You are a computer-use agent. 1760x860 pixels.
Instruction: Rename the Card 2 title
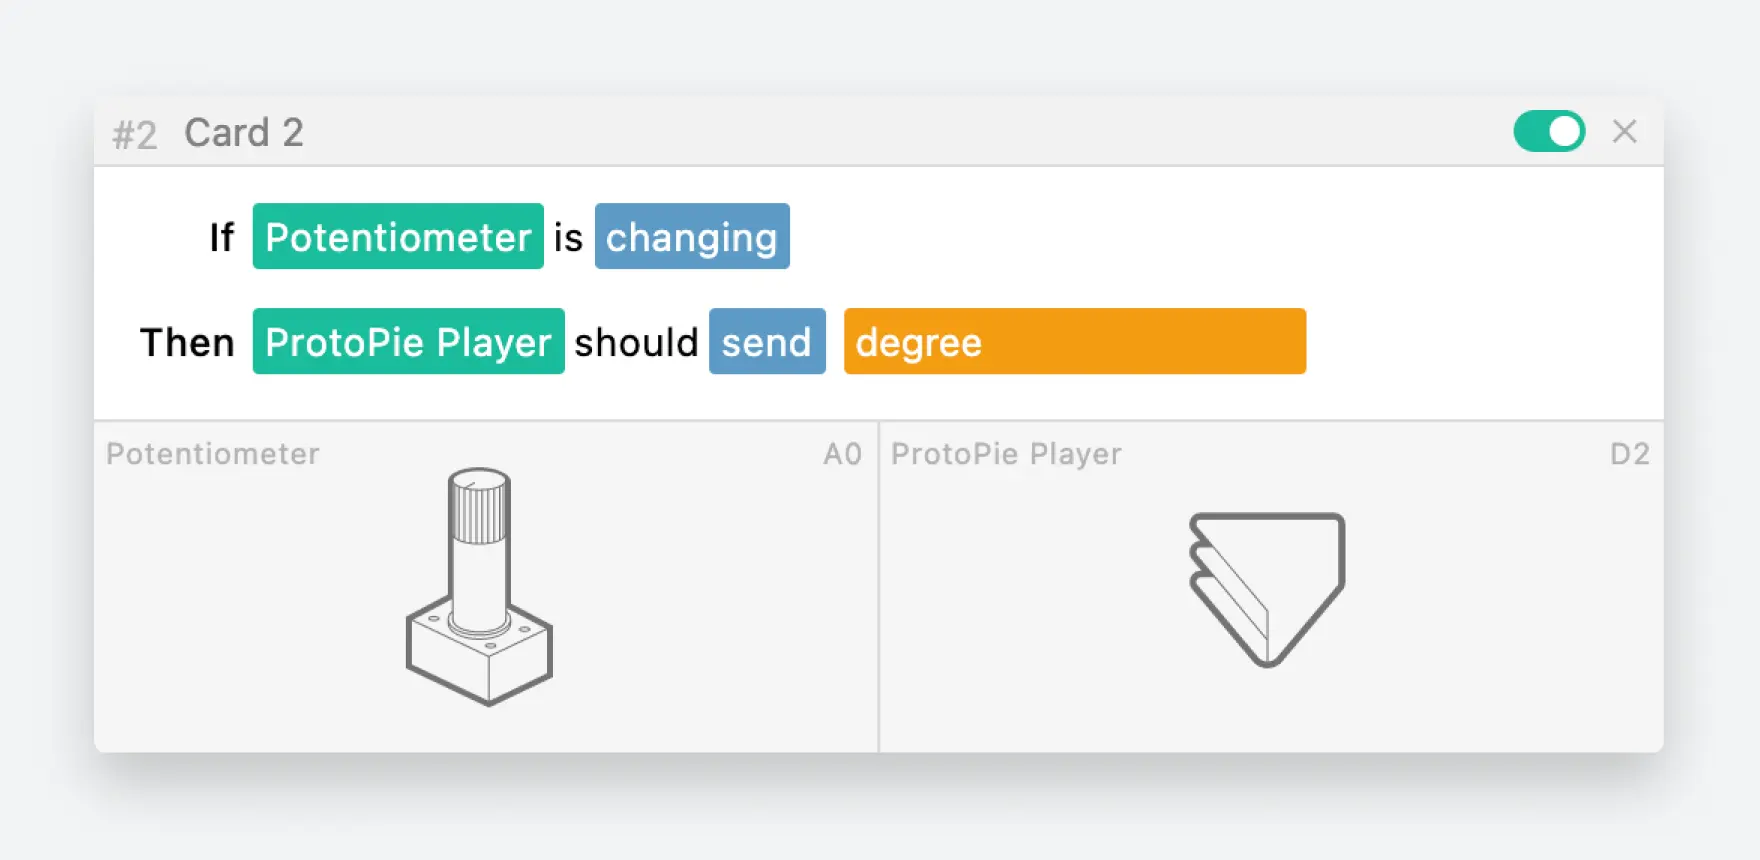click(x=244, y=133)
